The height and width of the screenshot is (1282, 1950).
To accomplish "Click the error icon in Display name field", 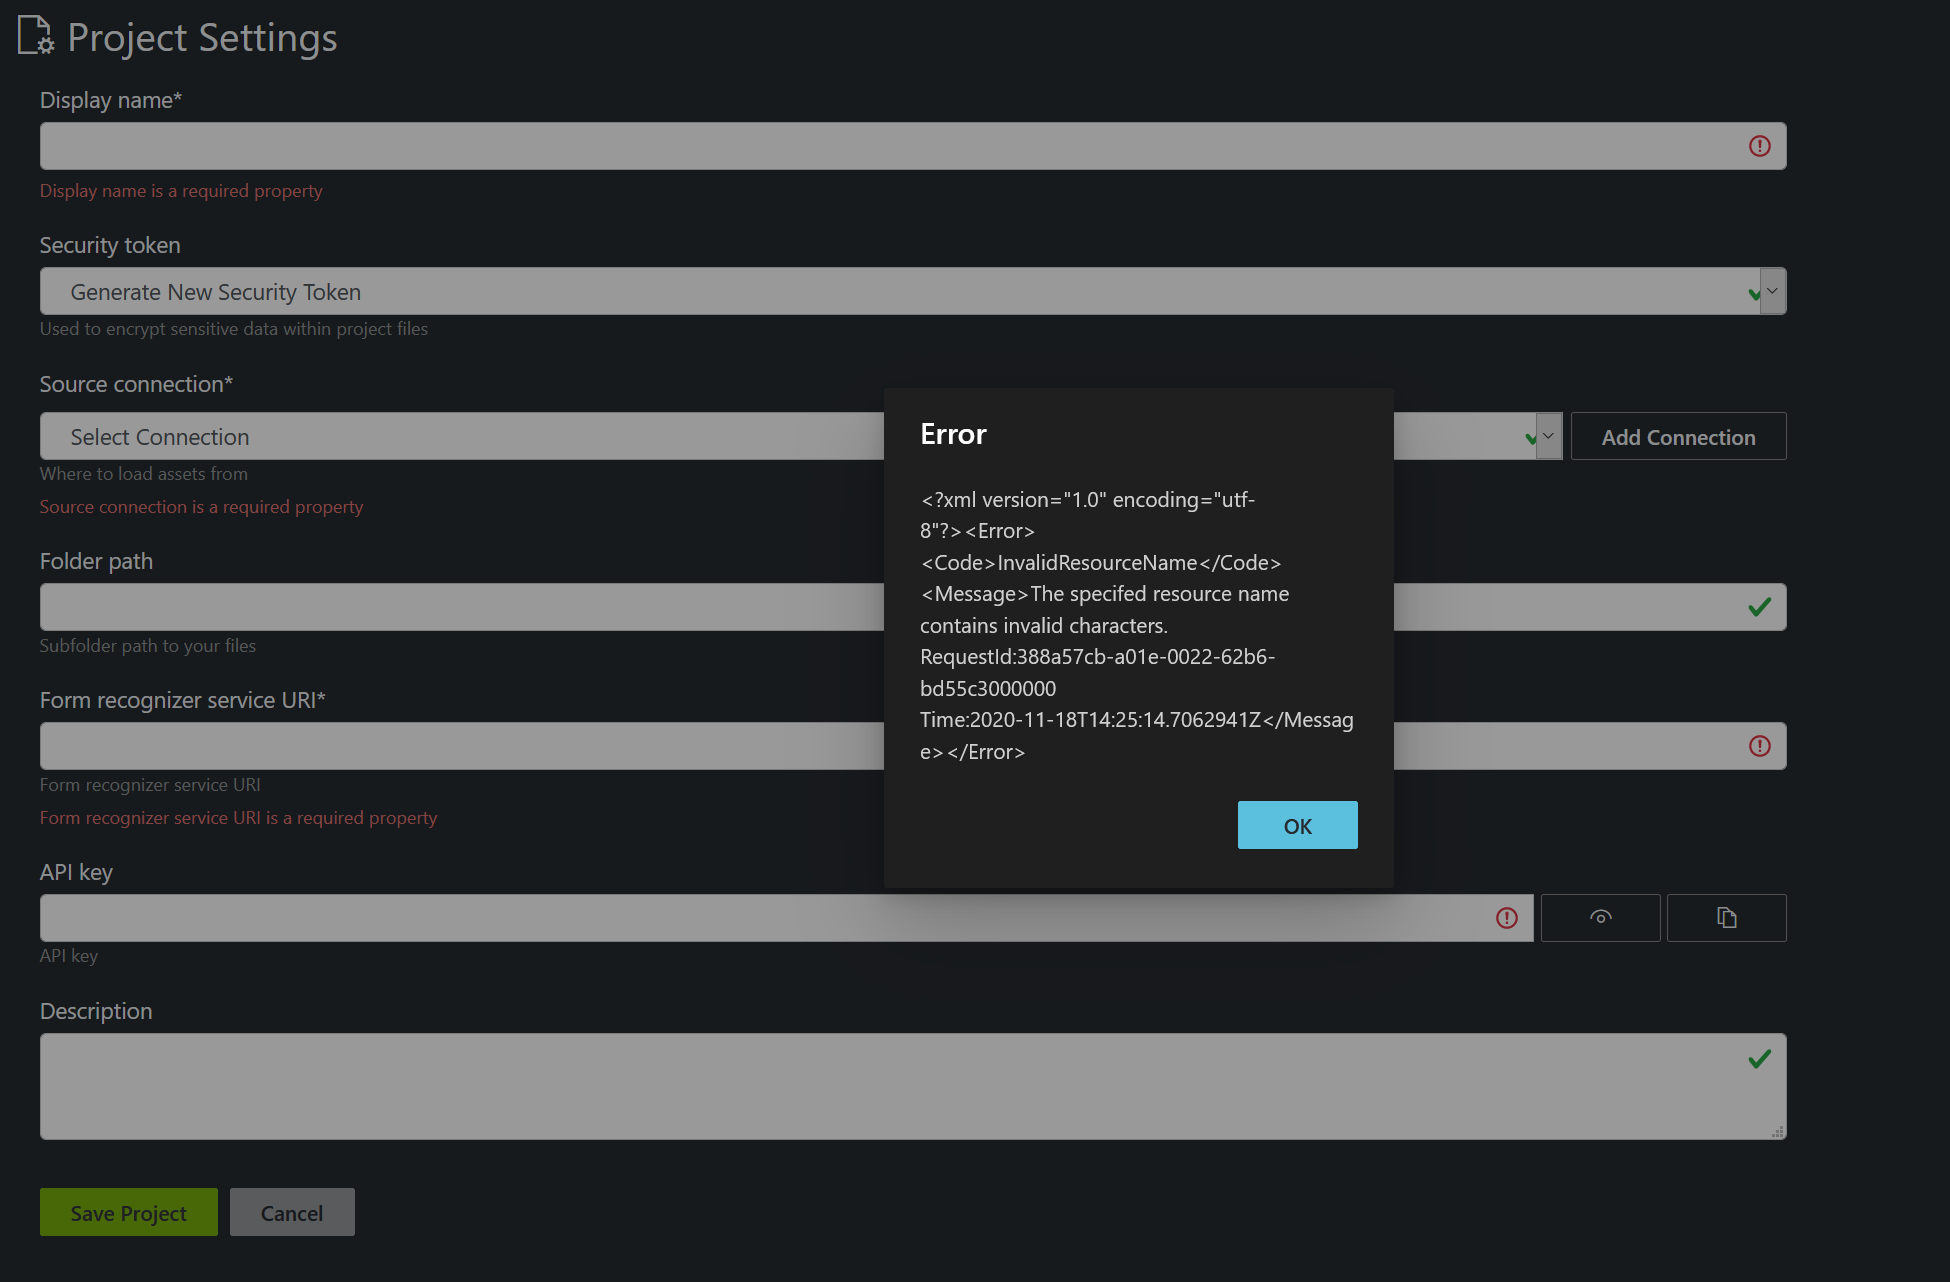I will pyautogui.click(x=1759, y=145).
